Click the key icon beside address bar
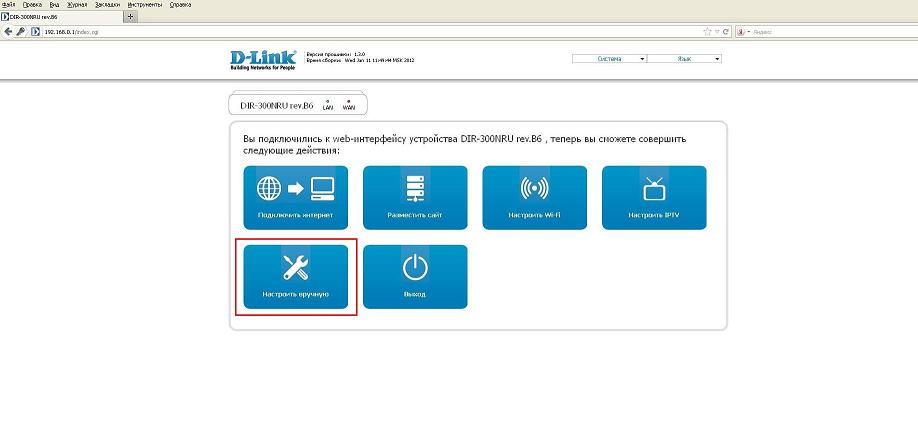Viewport: 918px width, 438px height. [x=21, y=32]
